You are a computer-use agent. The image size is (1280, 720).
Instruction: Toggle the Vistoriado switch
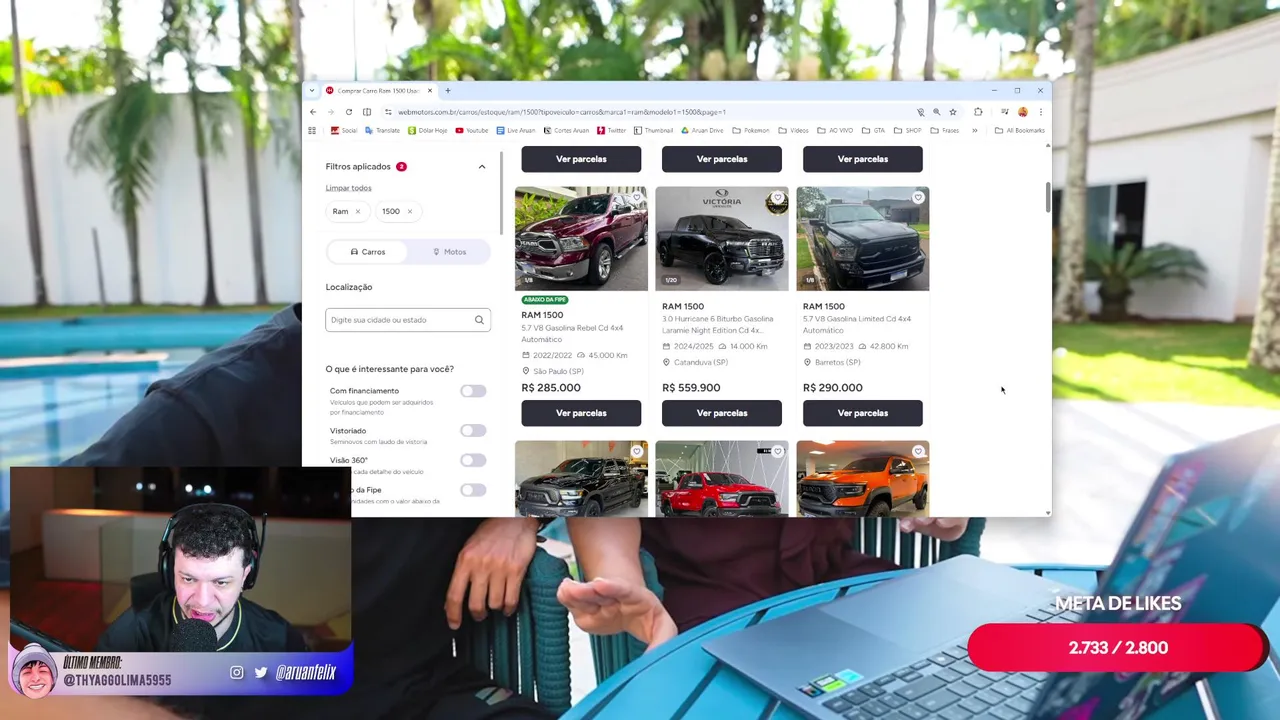473,431
